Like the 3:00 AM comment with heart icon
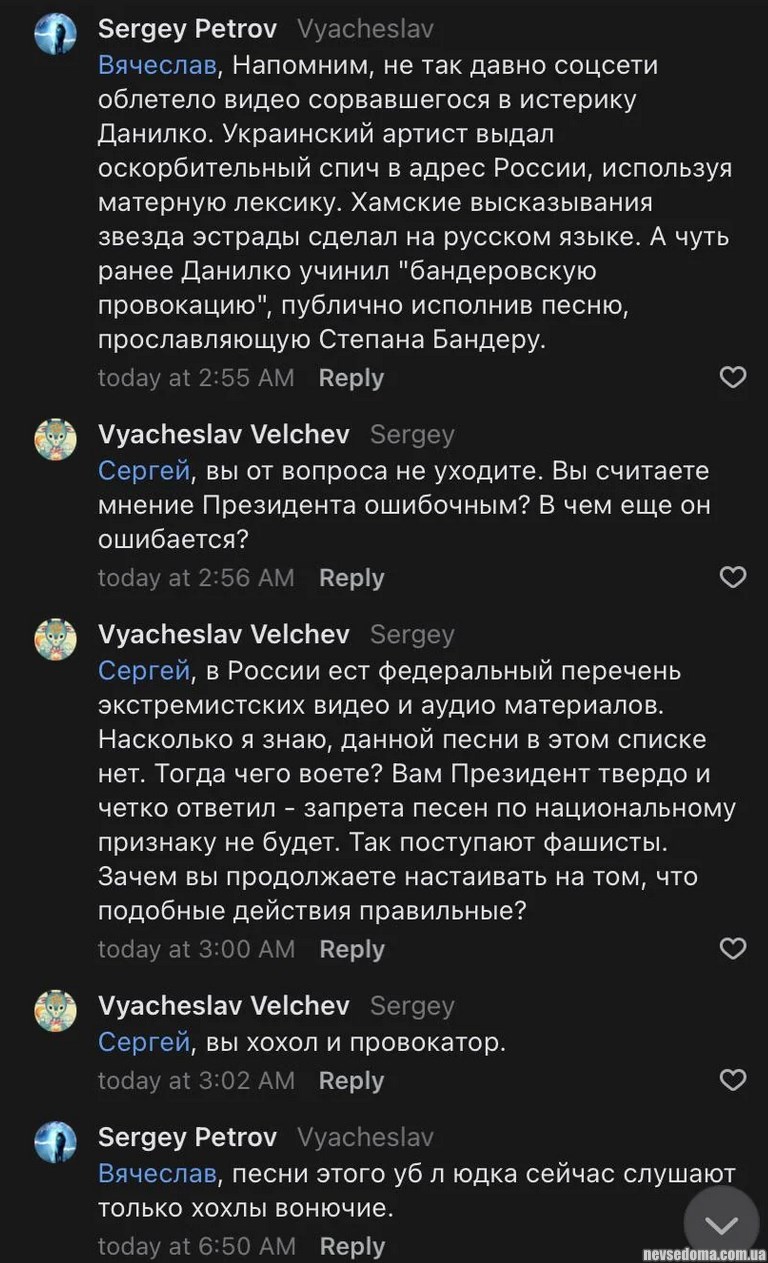Viewport: 768px width, 1263px height. [733, 948]
